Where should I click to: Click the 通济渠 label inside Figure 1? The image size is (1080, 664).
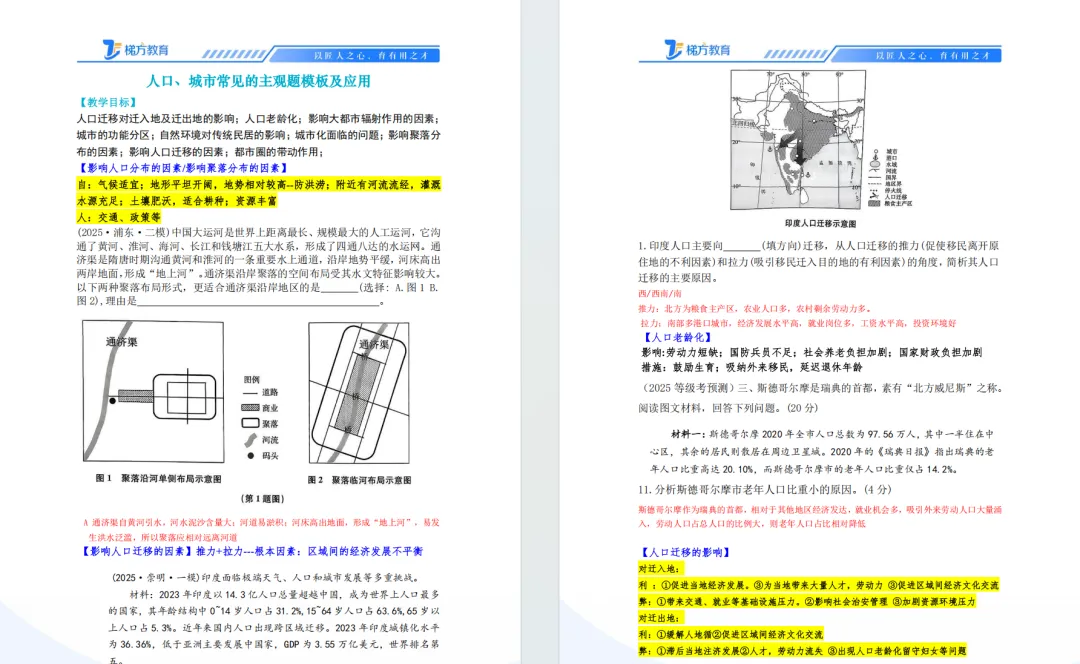(121, 342)
